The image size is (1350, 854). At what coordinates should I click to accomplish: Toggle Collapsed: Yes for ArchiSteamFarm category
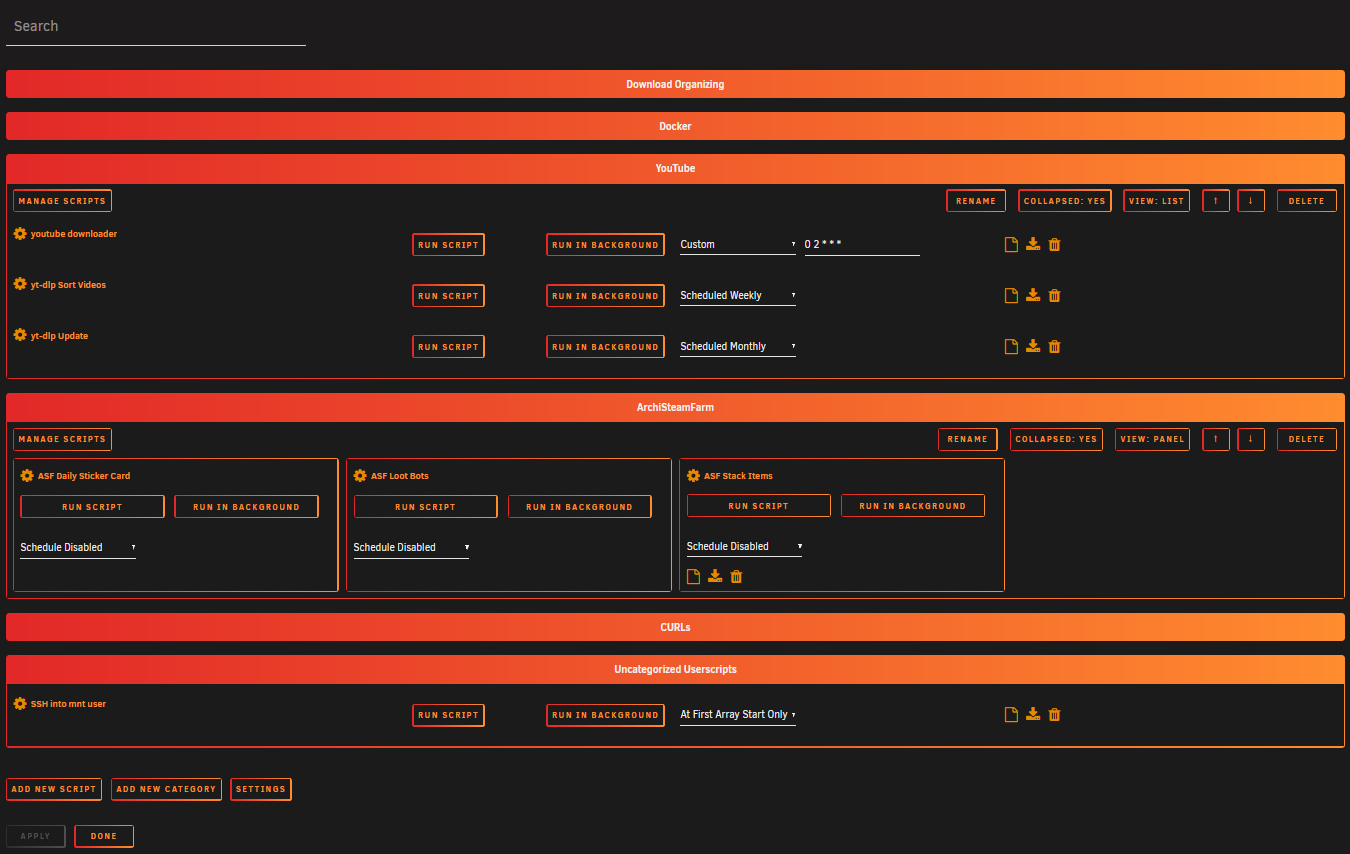1056,439
